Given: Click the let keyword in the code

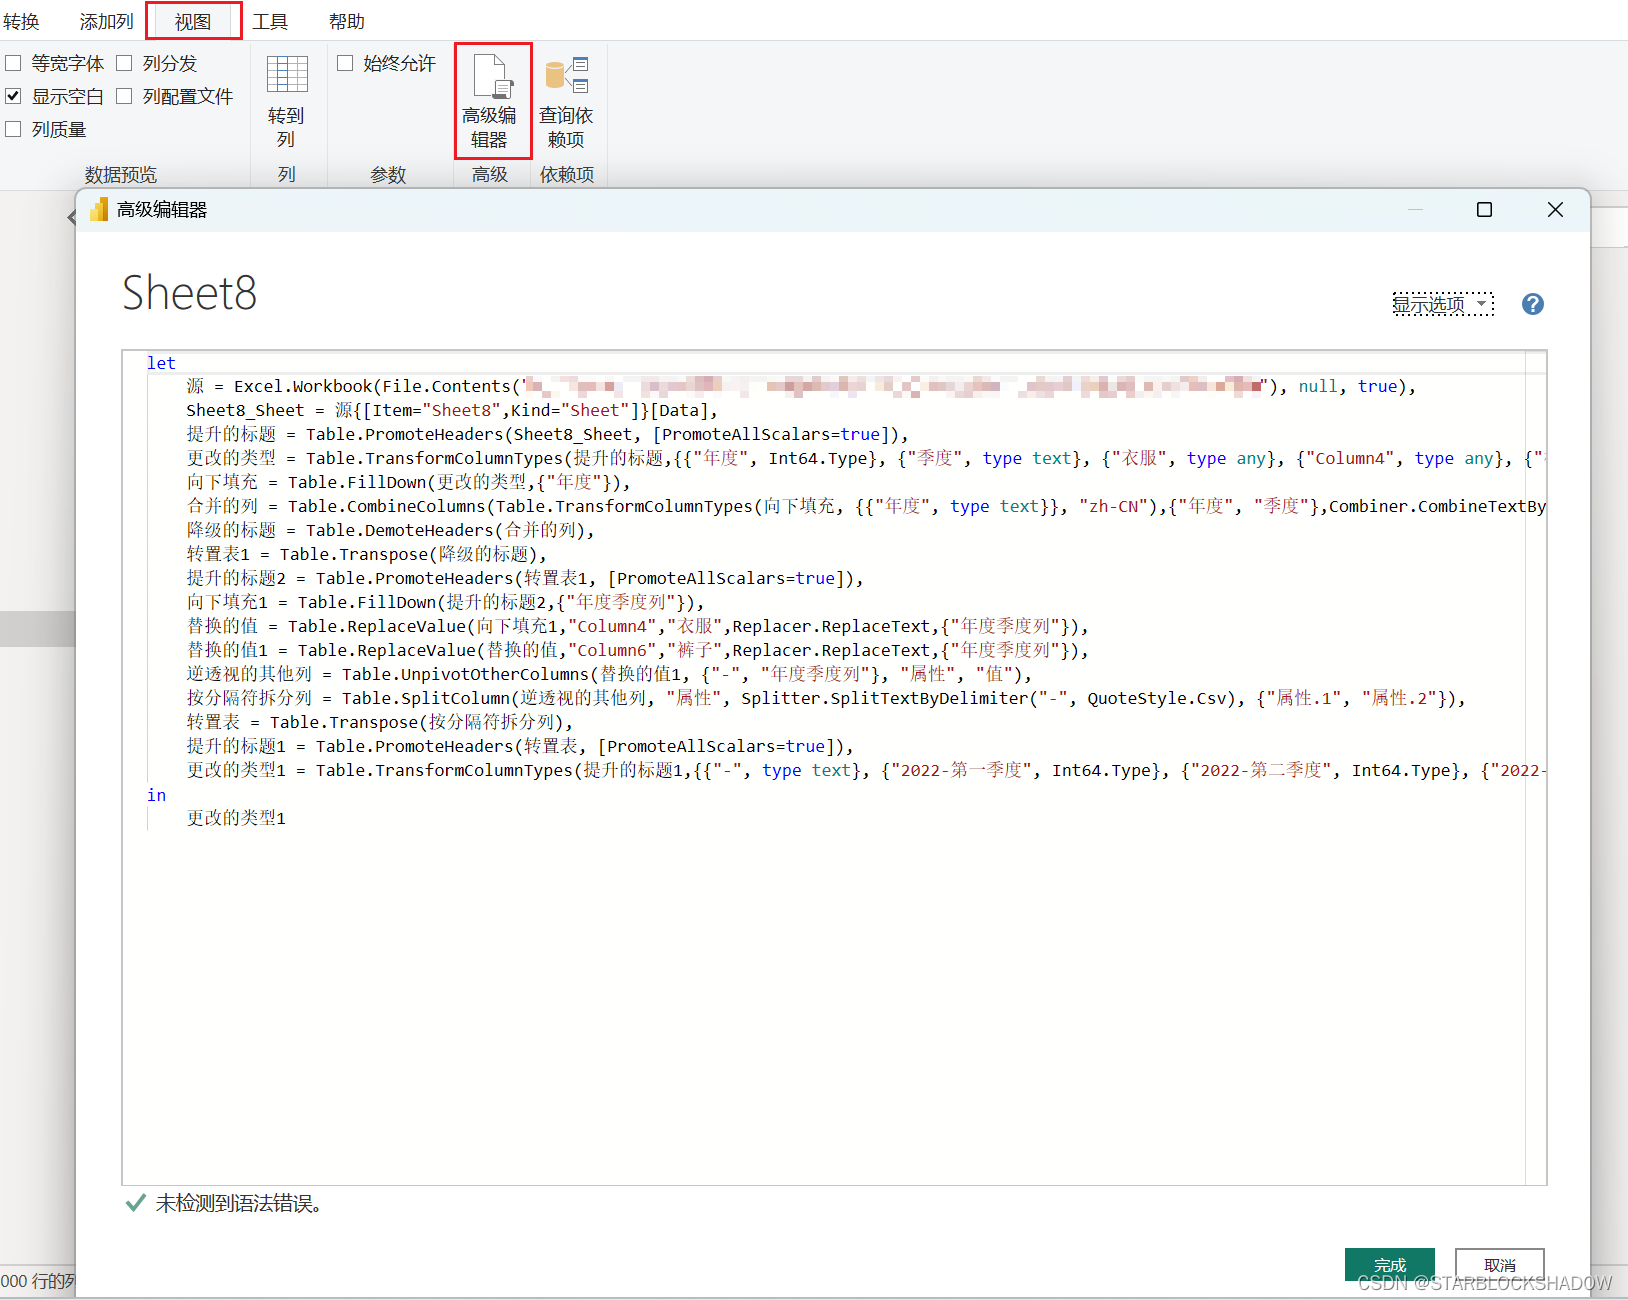Looking at the screenshot, I should point(161,363).
